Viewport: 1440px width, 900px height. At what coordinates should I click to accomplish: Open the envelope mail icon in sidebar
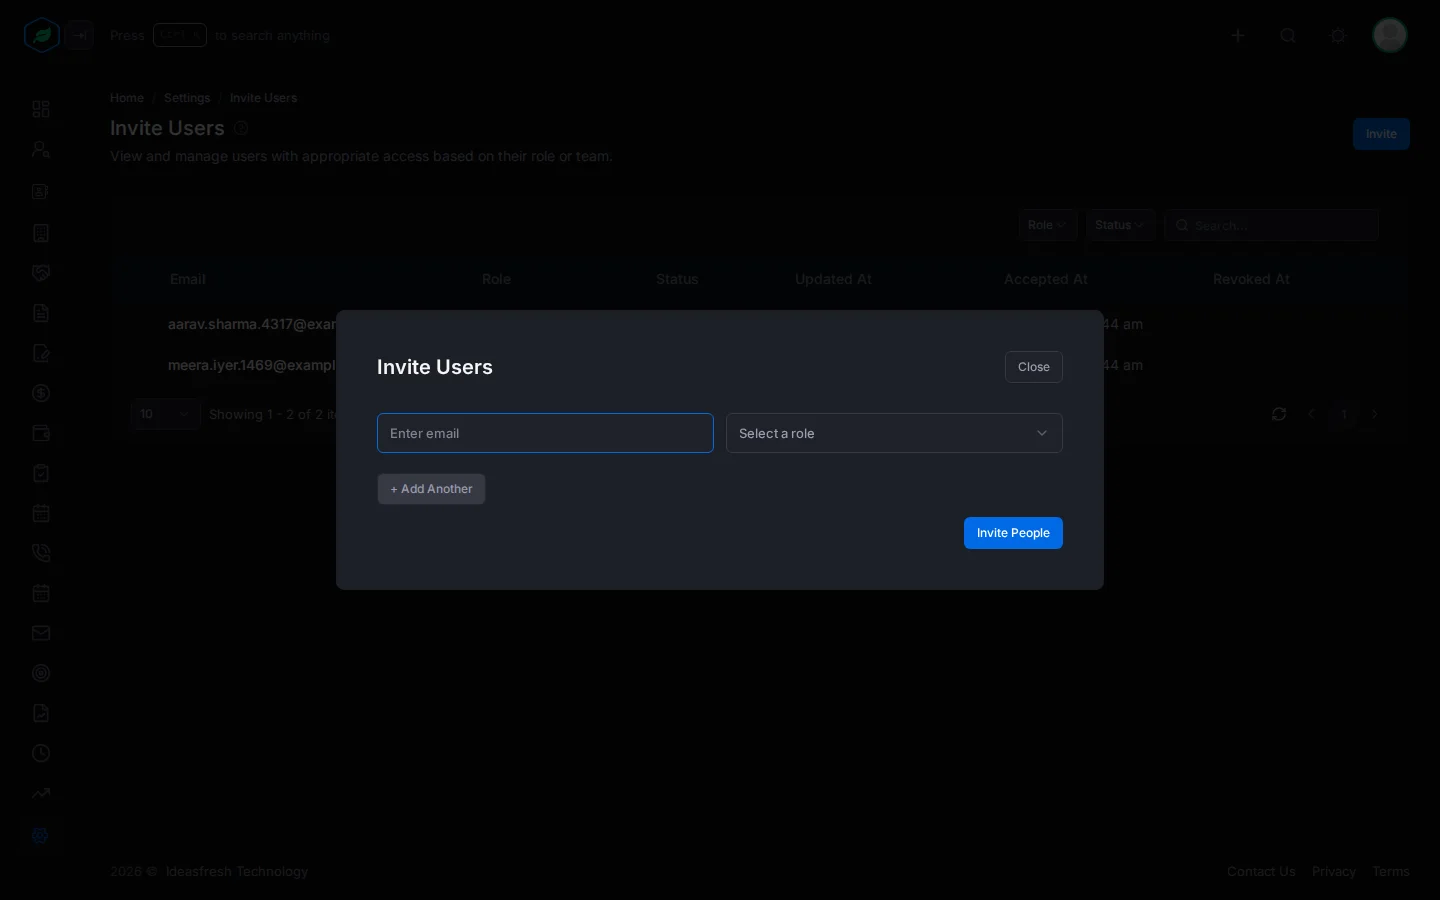(x=41, y=633)
